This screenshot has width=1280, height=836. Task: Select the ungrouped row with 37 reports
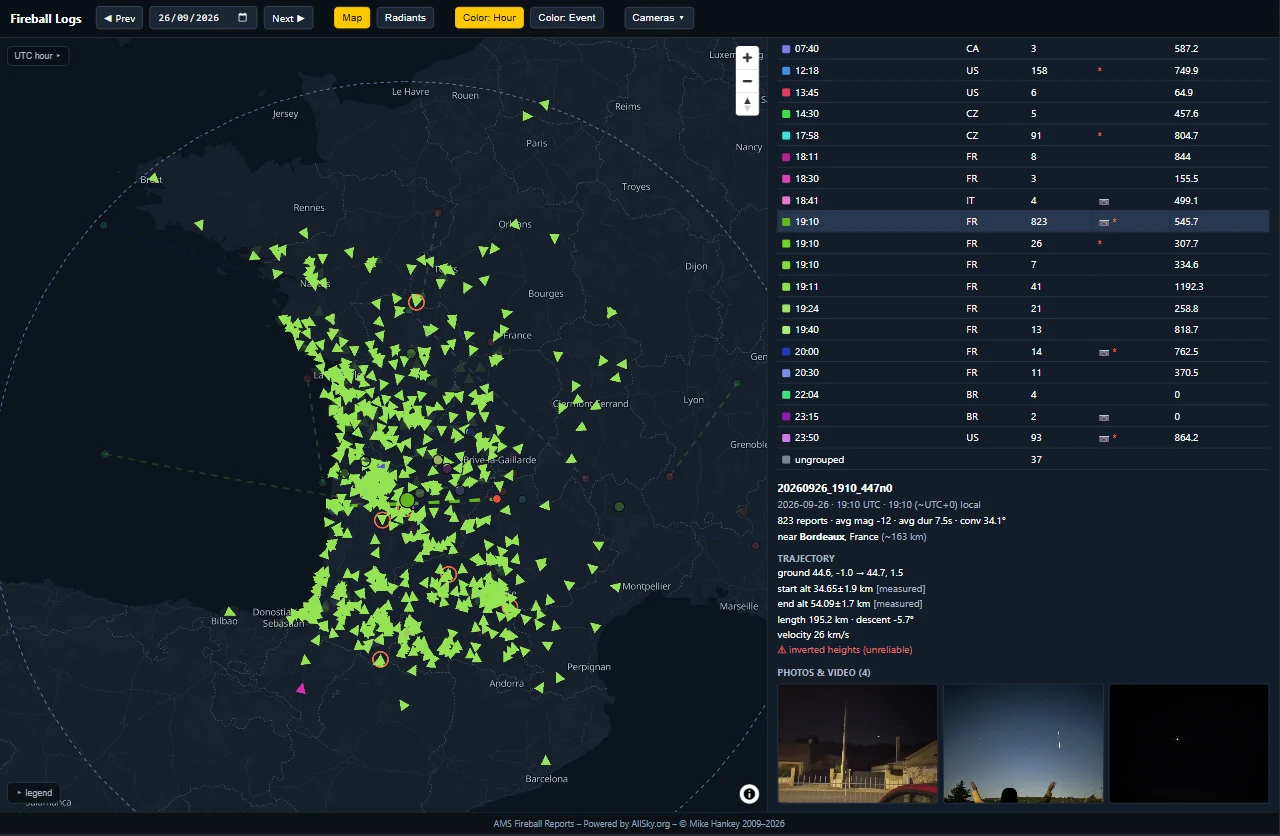1023,460
